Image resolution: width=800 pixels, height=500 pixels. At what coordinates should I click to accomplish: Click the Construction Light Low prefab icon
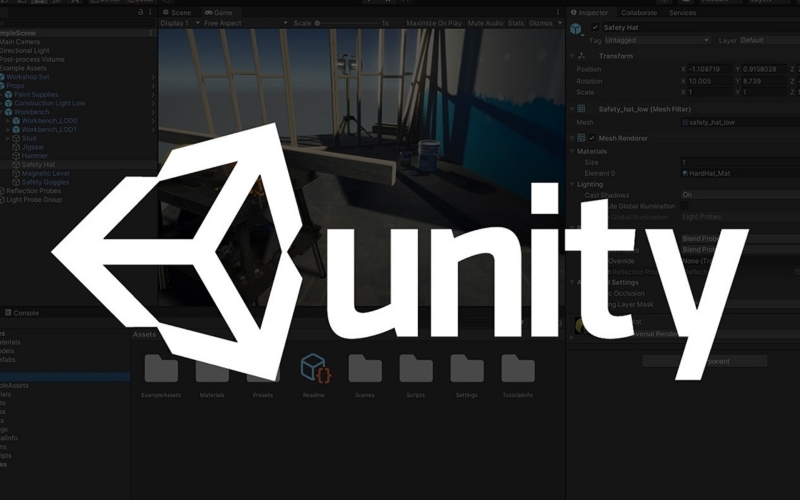pyautogui.click(x=8, y=103)
